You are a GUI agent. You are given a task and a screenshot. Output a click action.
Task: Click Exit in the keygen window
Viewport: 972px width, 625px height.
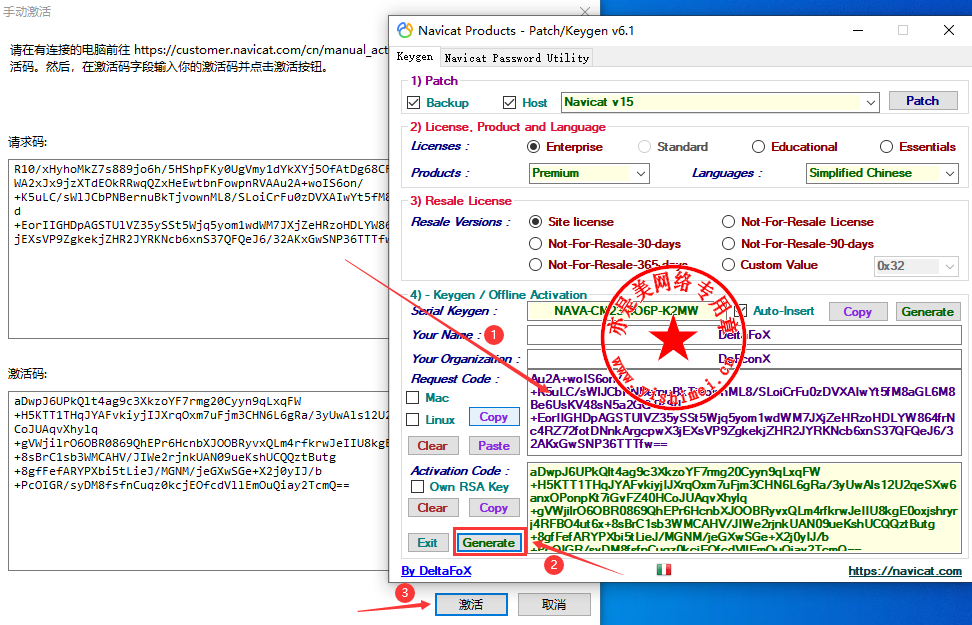(x=427, y=543)
